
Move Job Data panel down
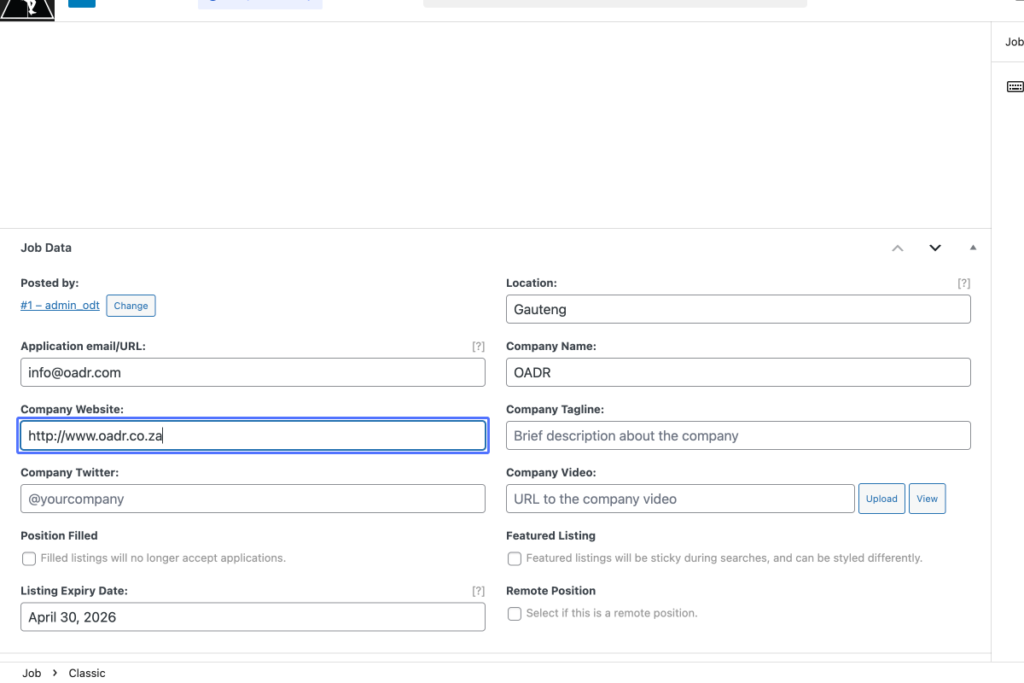[x=935, y=248]
